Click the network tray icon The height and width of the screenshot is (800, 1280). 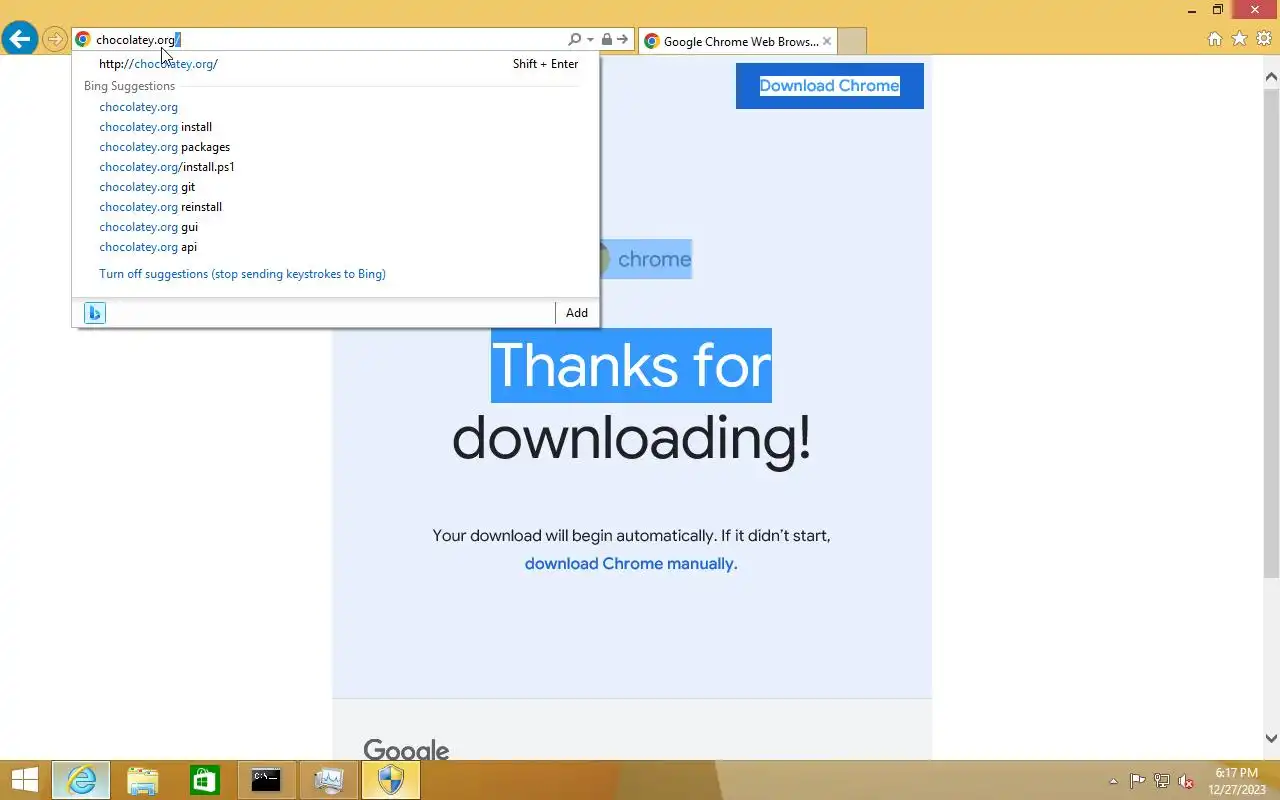1162,781
